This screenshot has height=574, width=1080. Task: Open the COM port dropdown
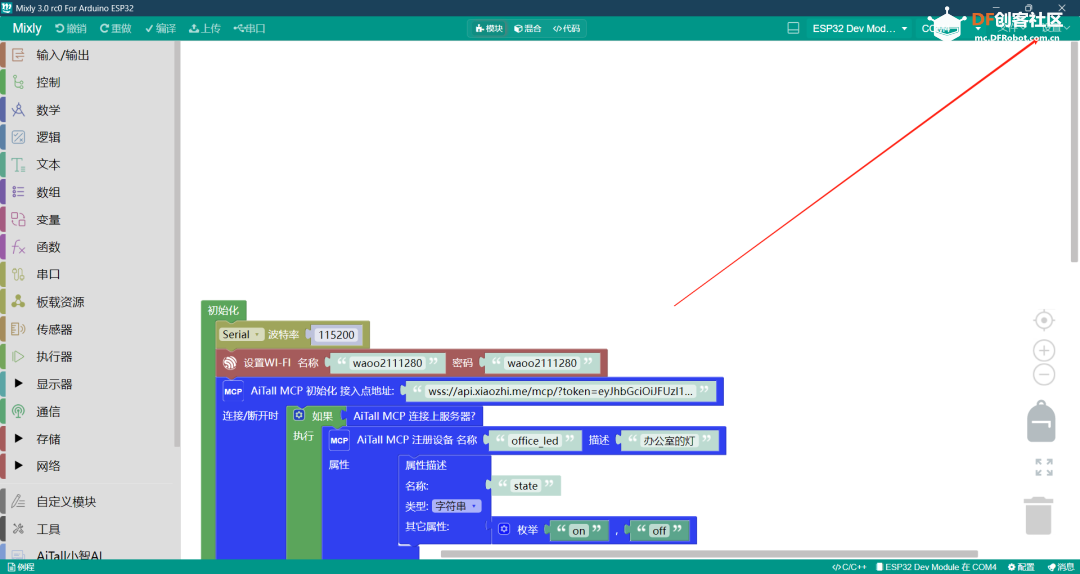(951, 28)
